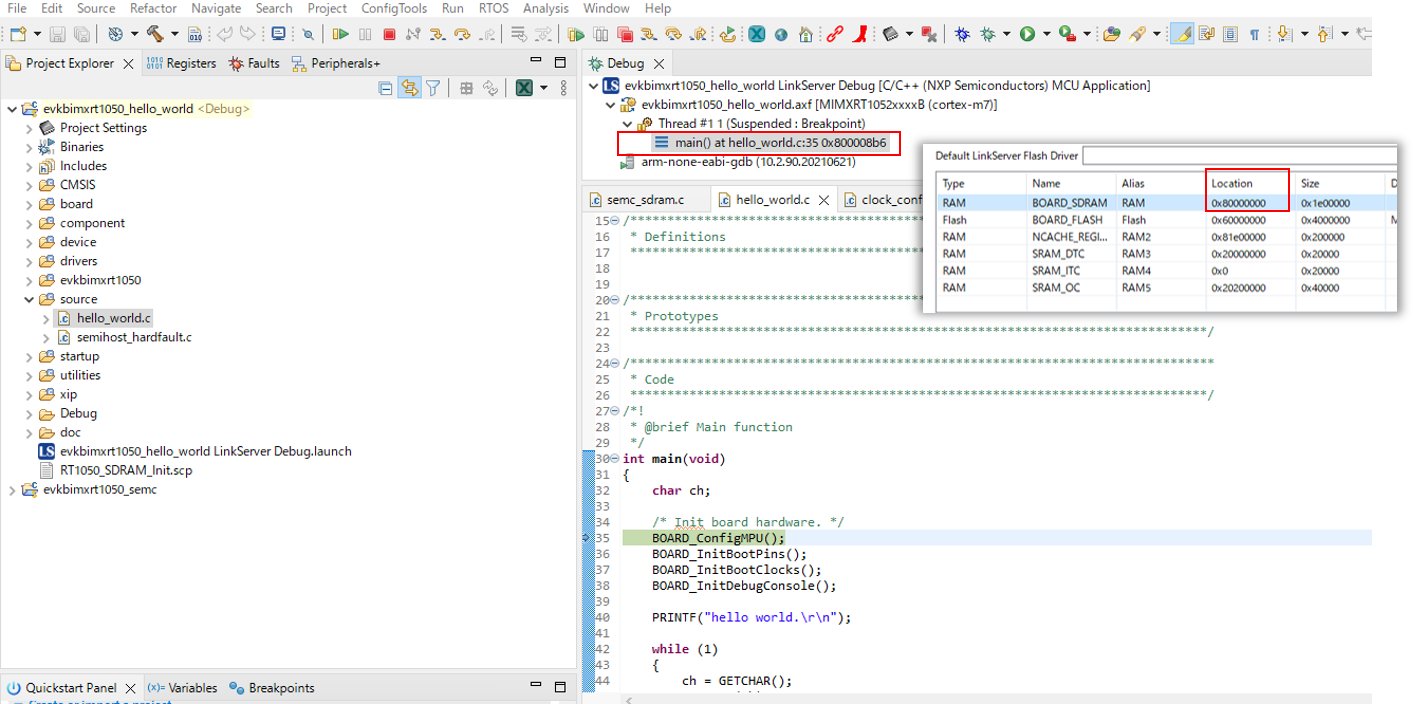This screenshot has height=704, width=1413.
Task: Toggle Link with Editor in Project Explorer
Action: 409,88
